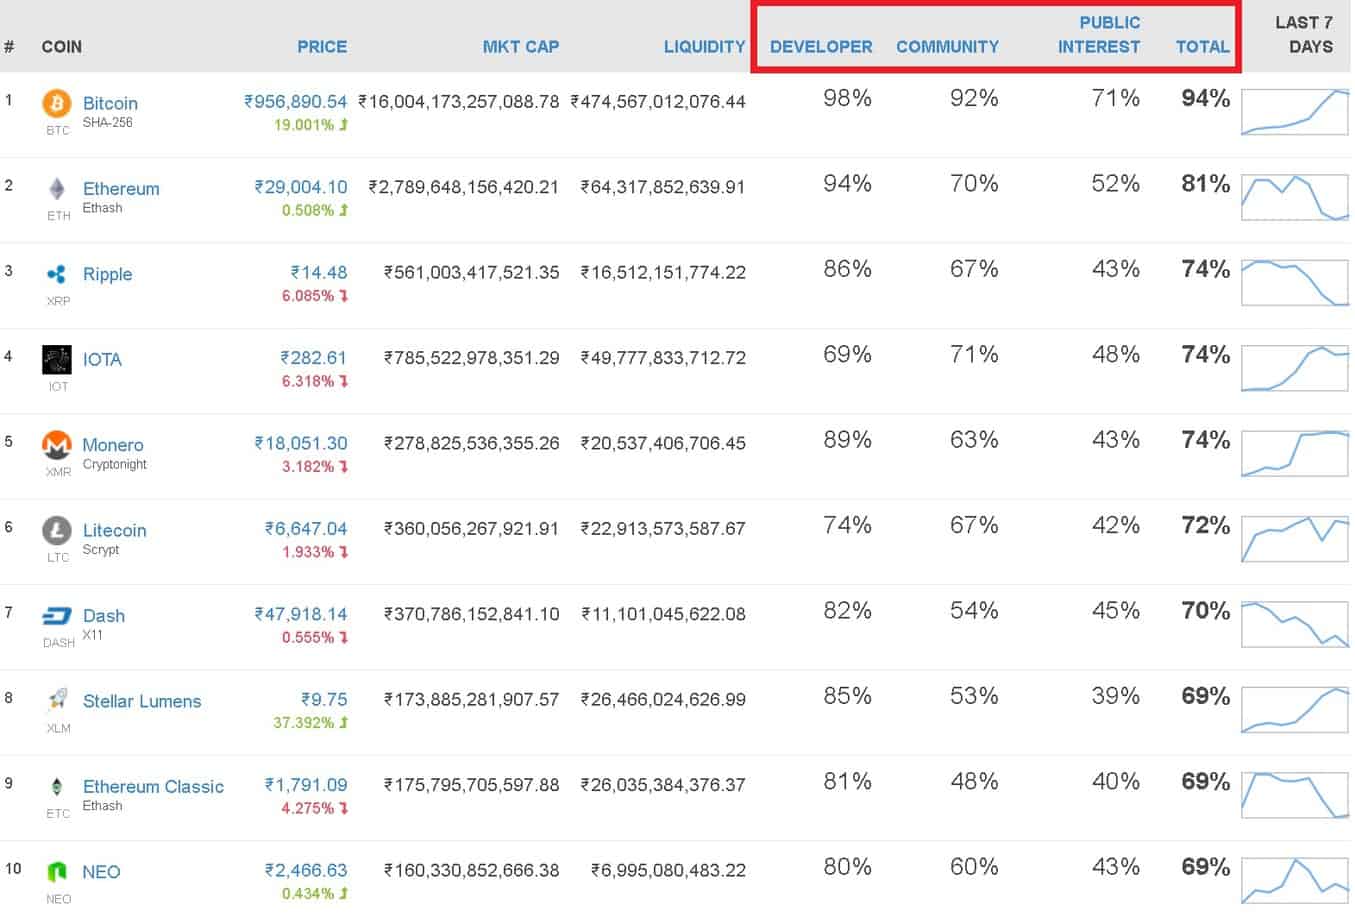Click Litecoin price ₹6,647.04

click(306, 529)
